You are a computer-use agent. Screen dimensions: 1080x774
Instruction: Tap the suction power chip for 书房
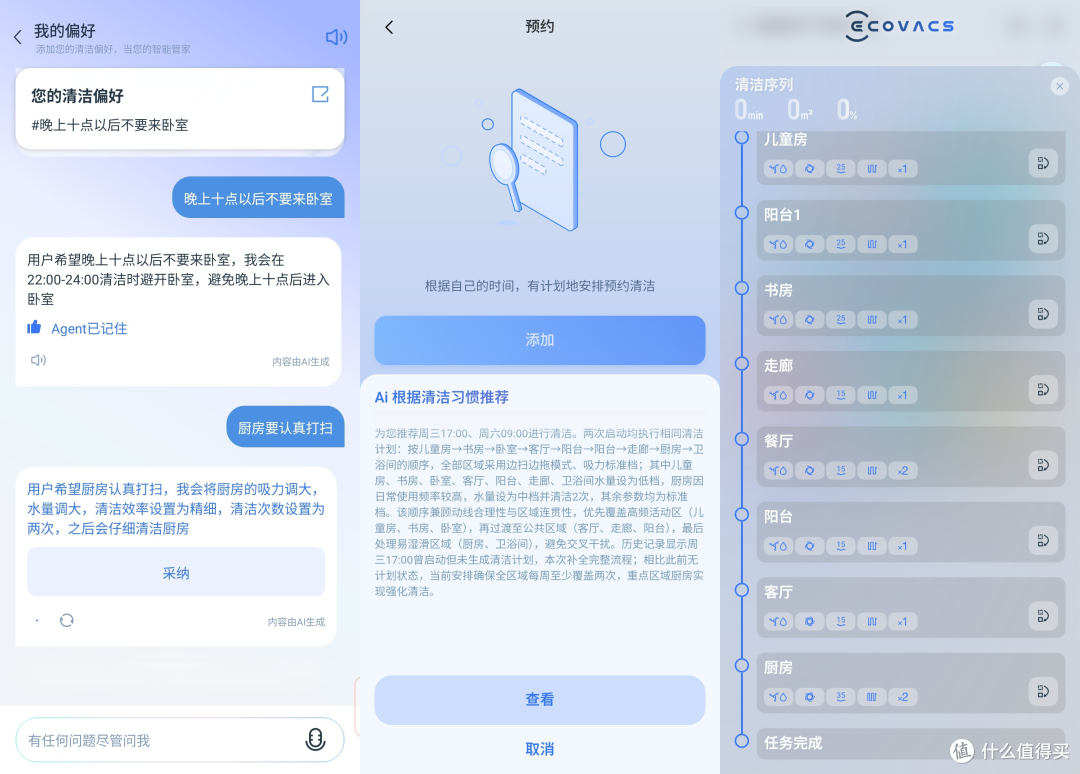point(809,320)
